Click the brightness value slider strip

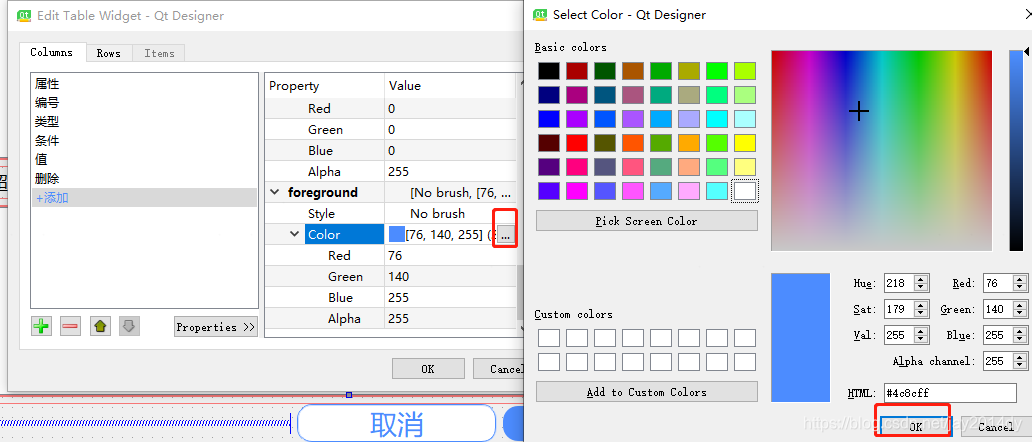(1016, 151)
